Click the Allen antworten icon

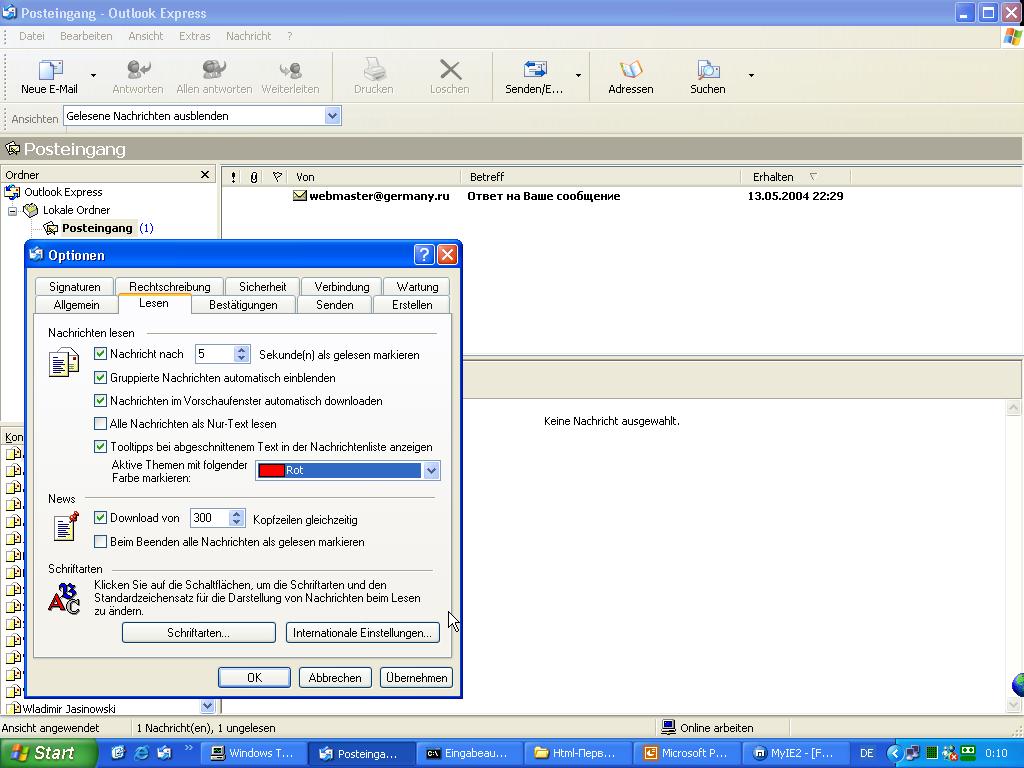coord(214,70)
